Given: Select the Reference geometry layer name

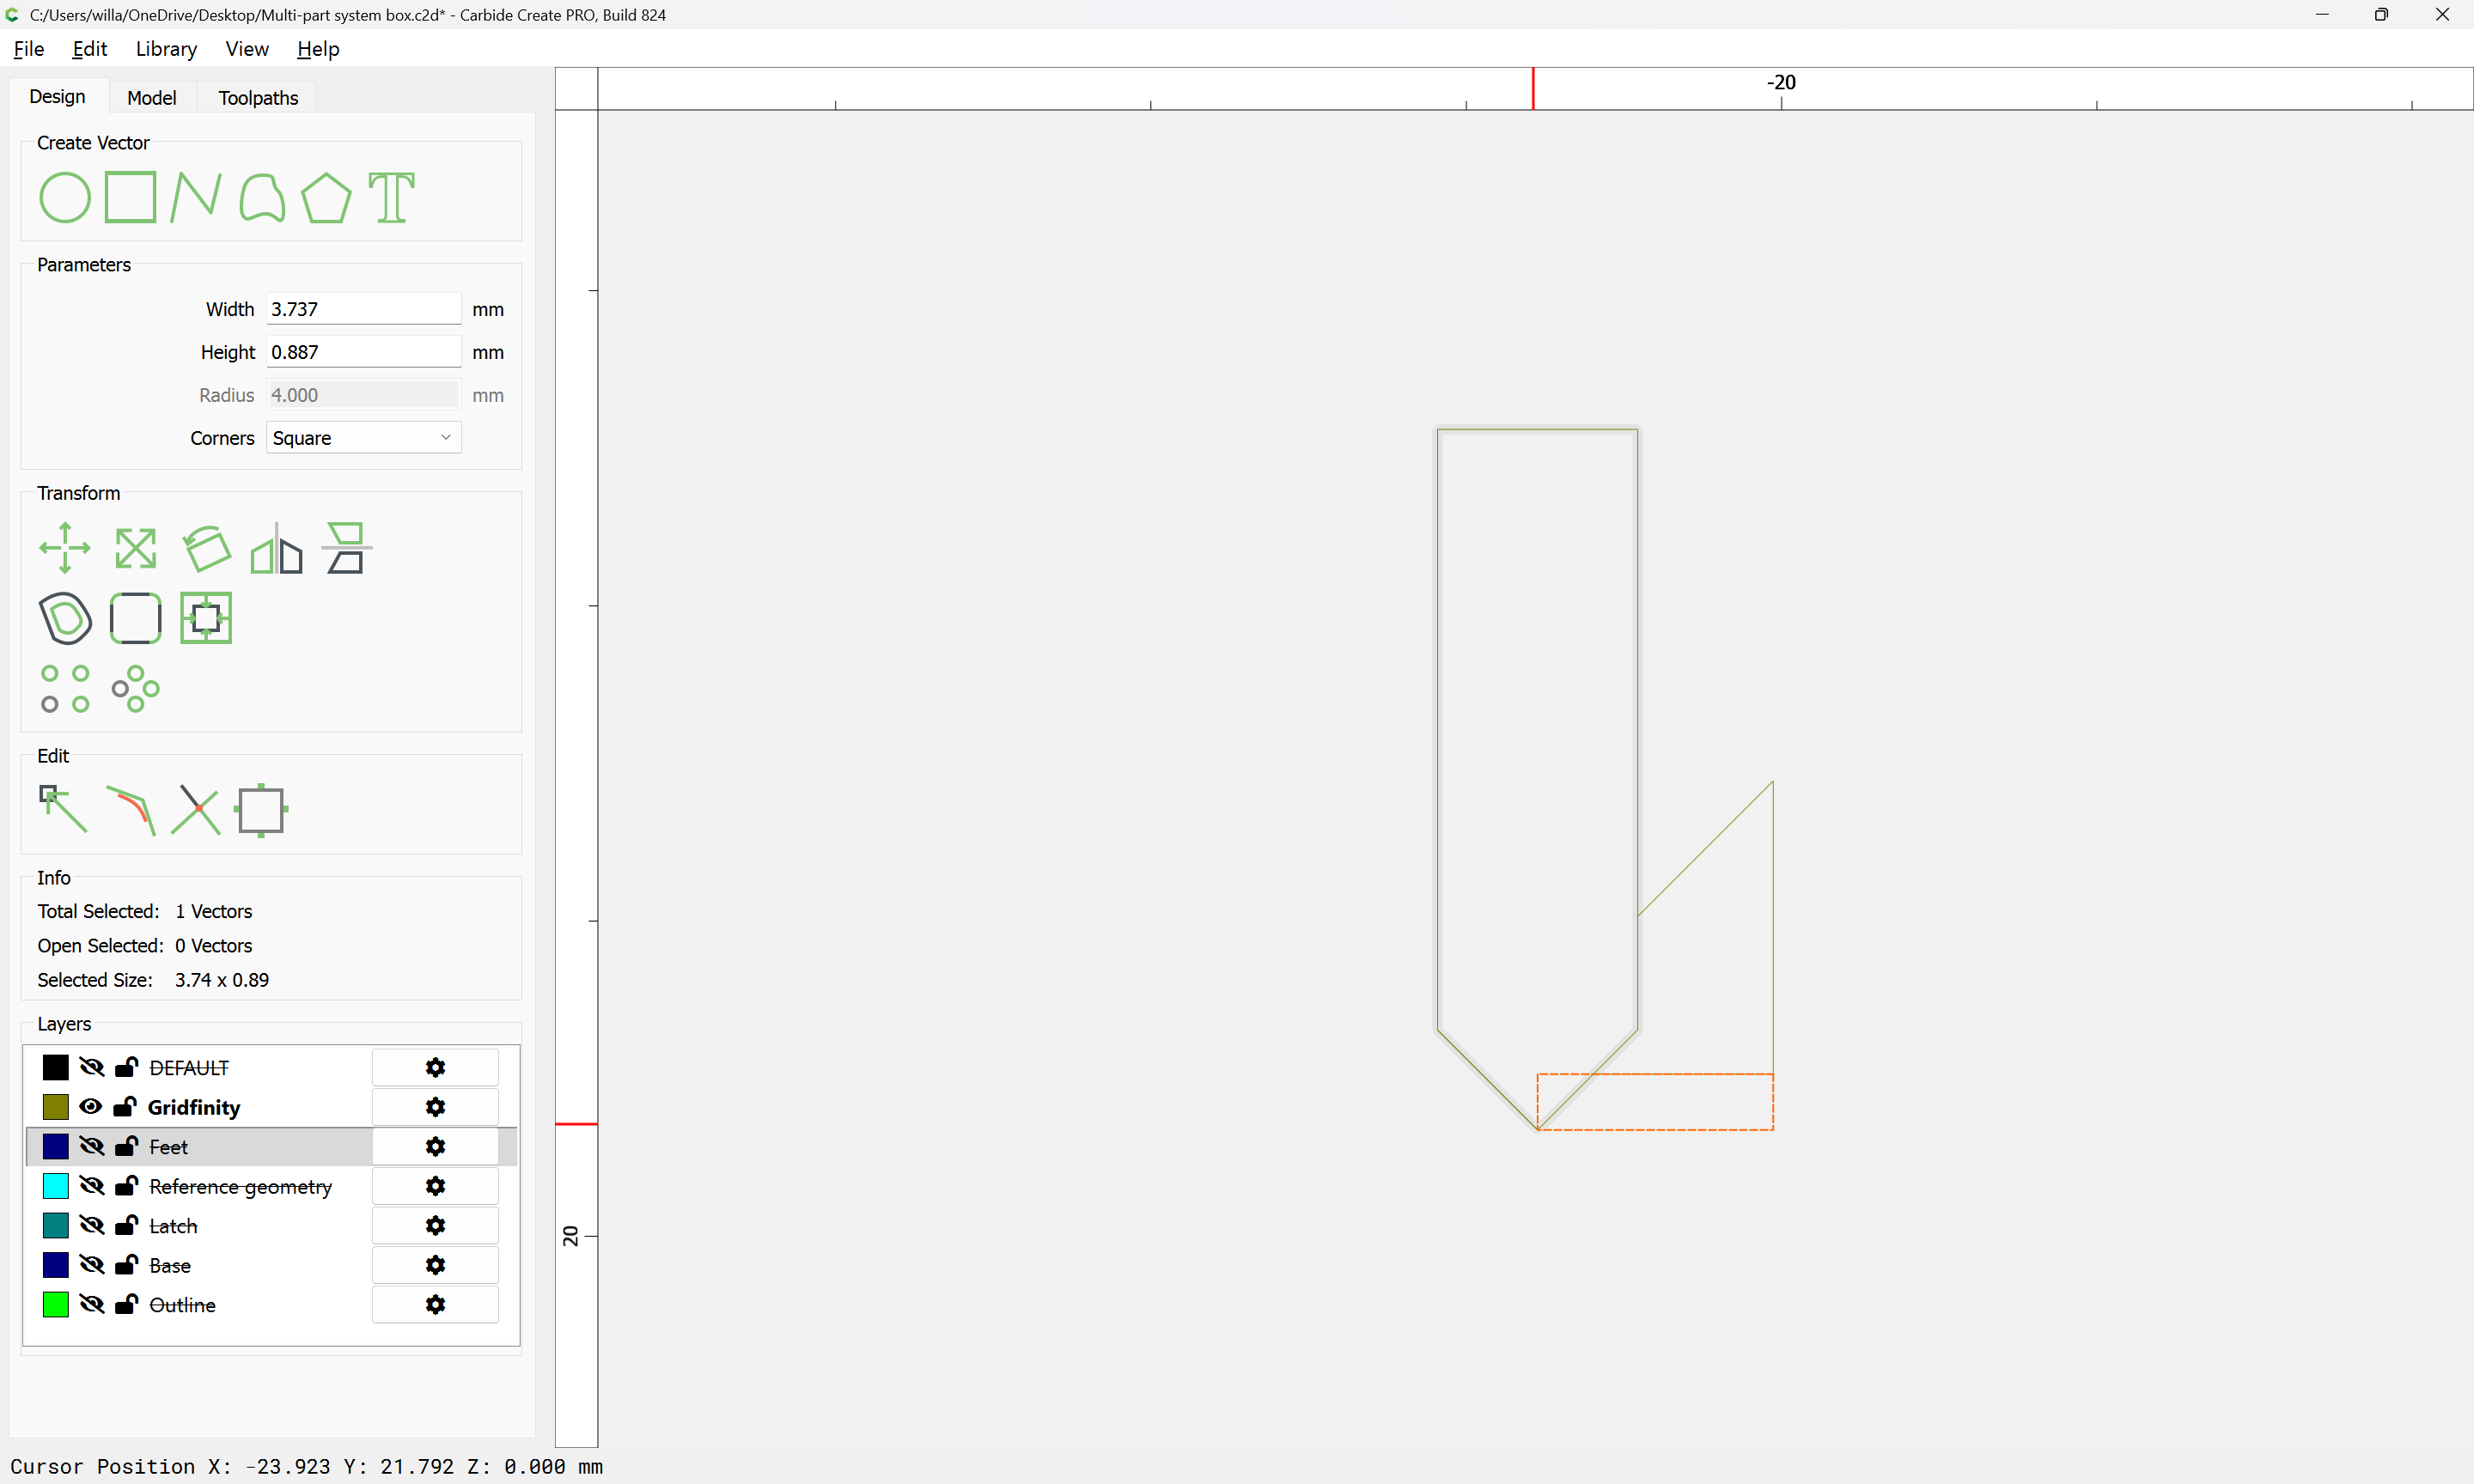Looking at the screenshot, I should click(x=240, y=1186).
